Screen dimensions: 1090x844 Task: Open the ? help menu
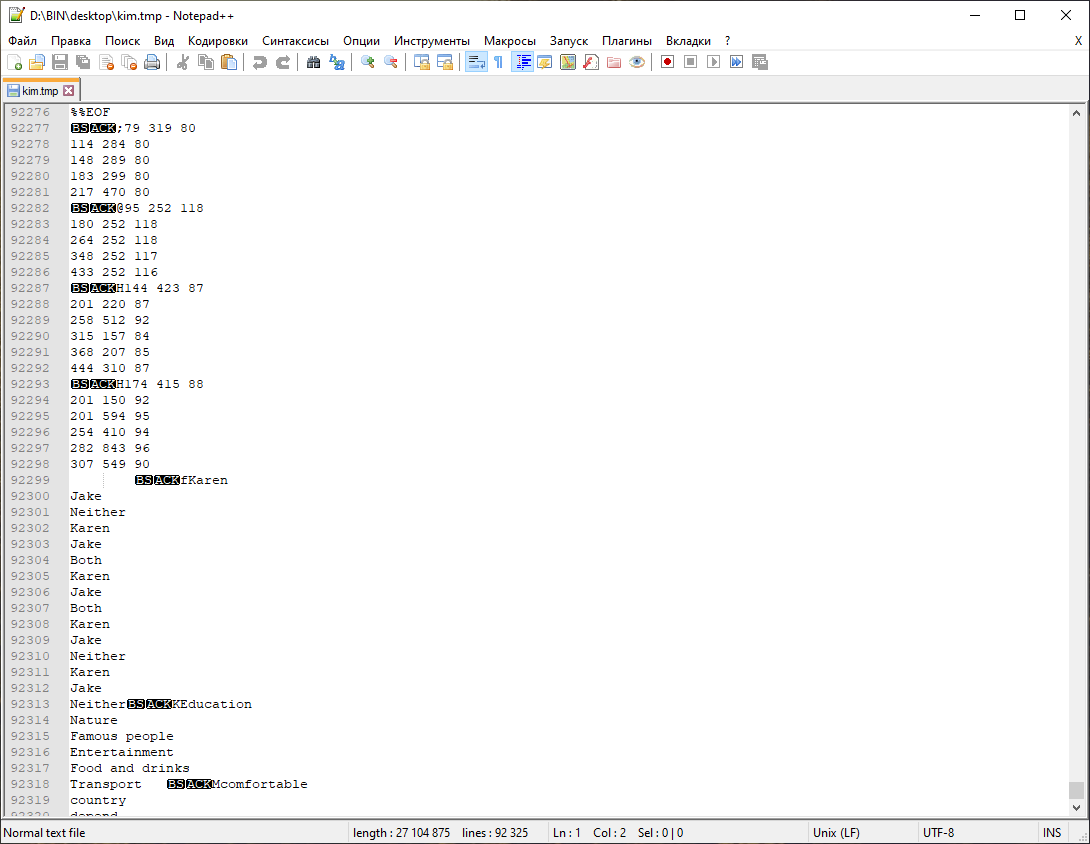coord(727,41)
